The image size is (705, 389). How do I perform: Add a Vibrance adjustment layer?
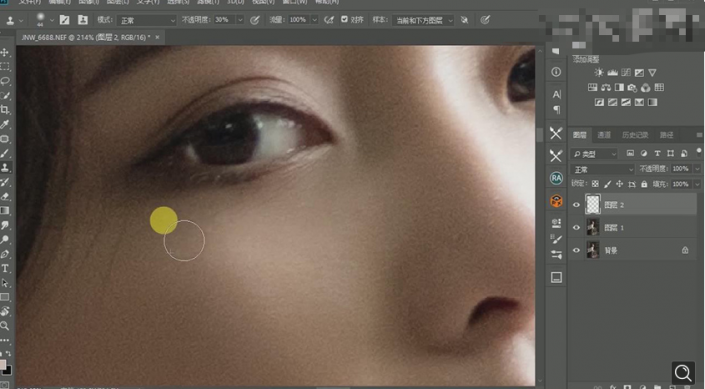coord(652,72)
